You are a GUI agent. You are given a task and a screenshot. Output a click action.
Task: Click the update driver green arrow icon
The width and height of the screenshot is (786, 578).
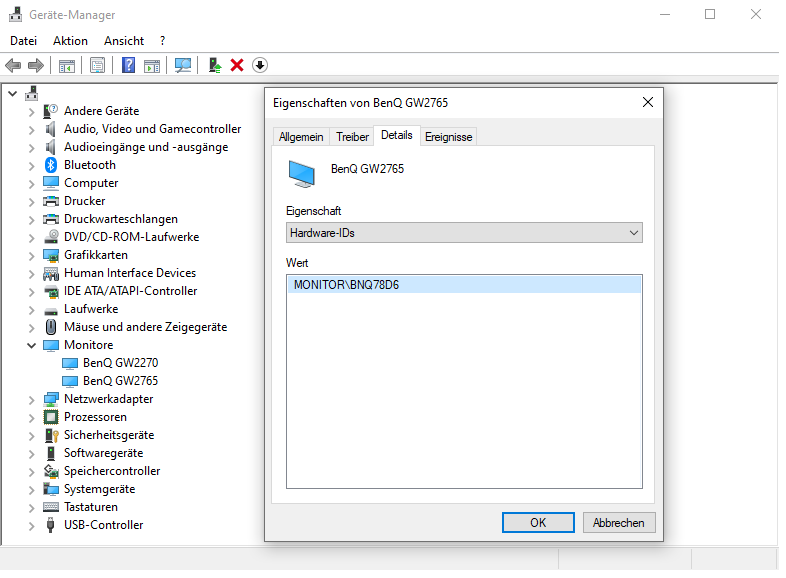pyautogui.click(x=215, y=65)
